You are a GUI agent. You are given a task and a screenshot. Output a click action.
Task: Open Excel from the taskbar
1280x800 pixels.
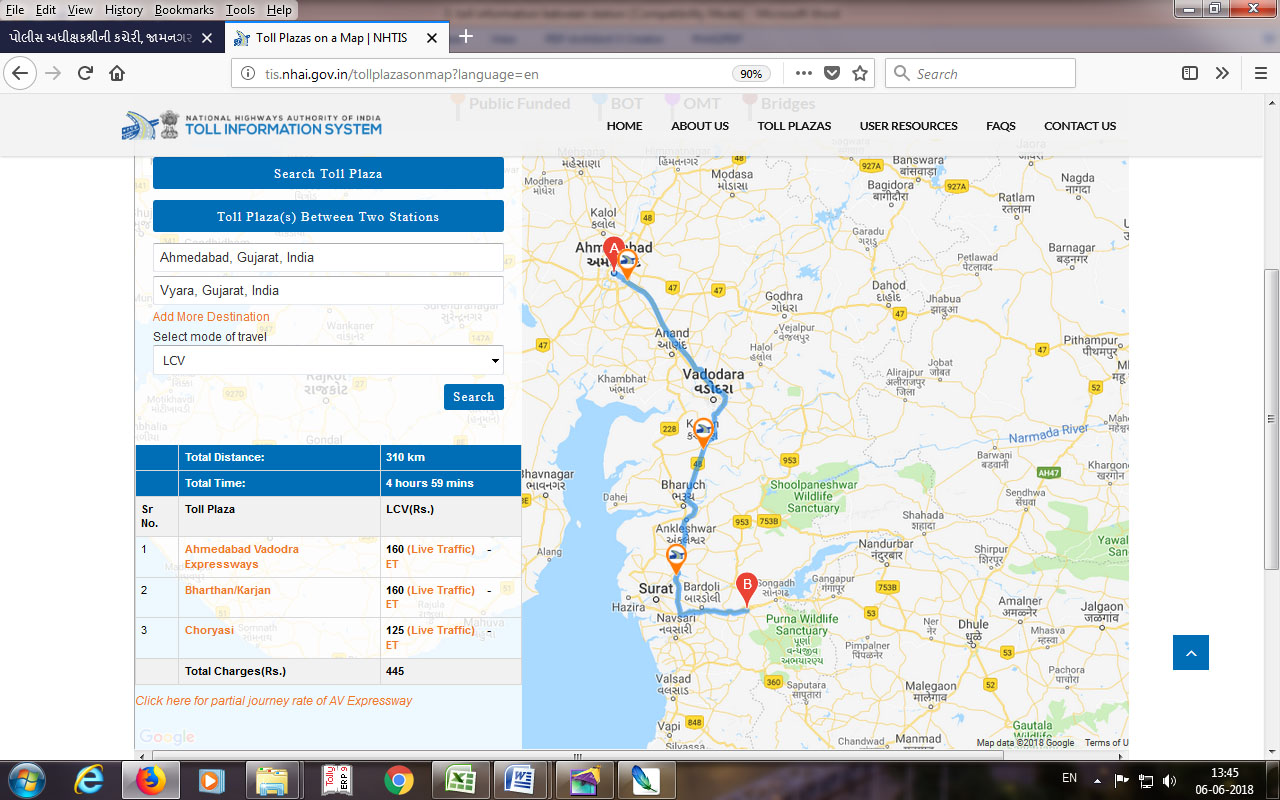(459, 779)
